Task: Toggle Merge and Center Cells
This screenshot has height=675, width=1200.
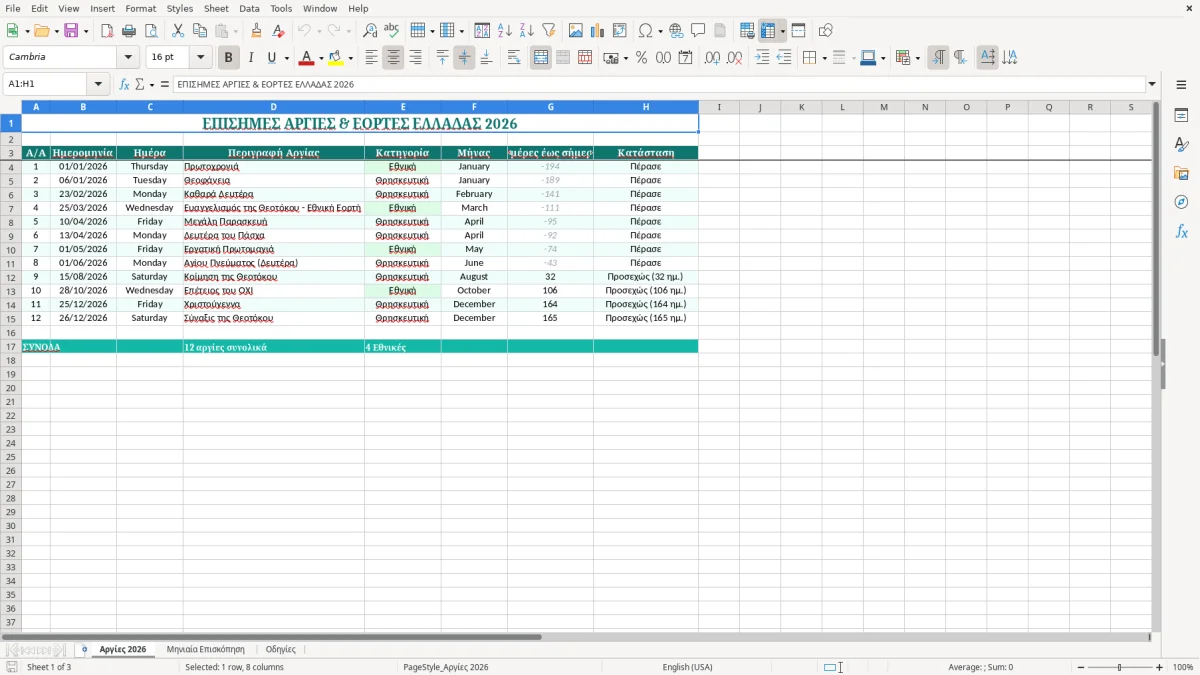Action: click(541, 58)
